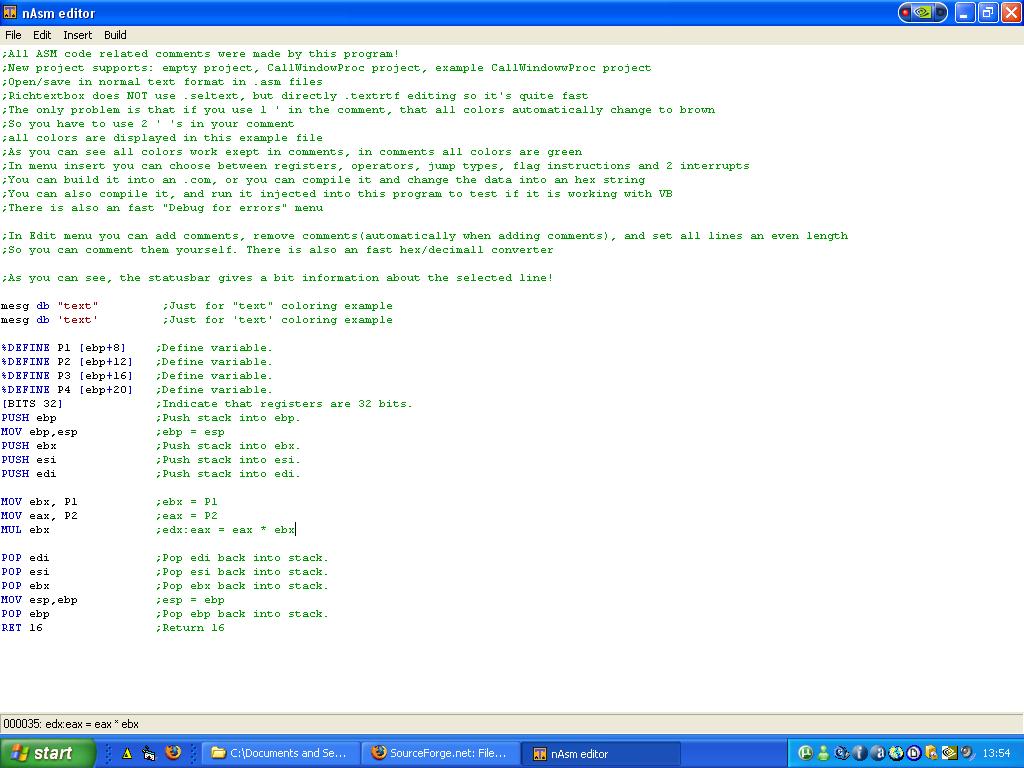Switch to the SourceForge.net Firefox taskbar button
Image resolution: width=1024 pixels, height=768 pixels.
[440, 753]
